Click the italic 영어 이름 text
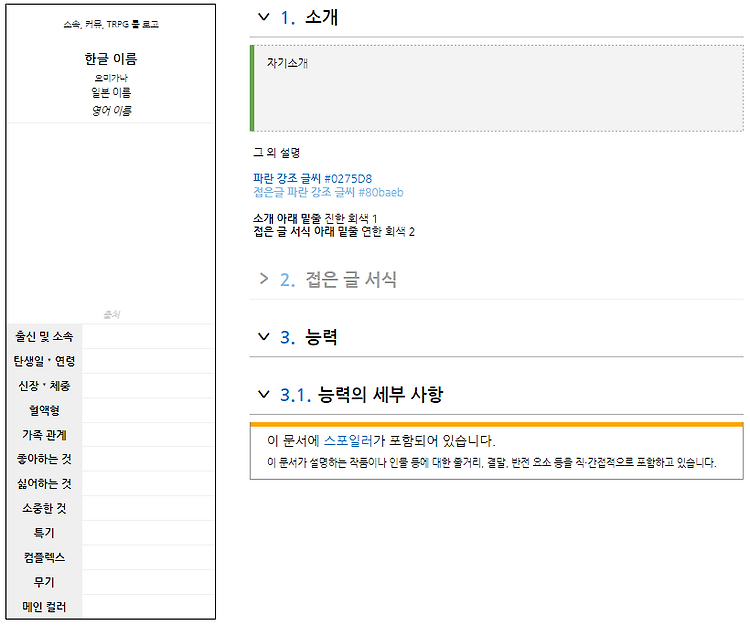 coord(110,110)
